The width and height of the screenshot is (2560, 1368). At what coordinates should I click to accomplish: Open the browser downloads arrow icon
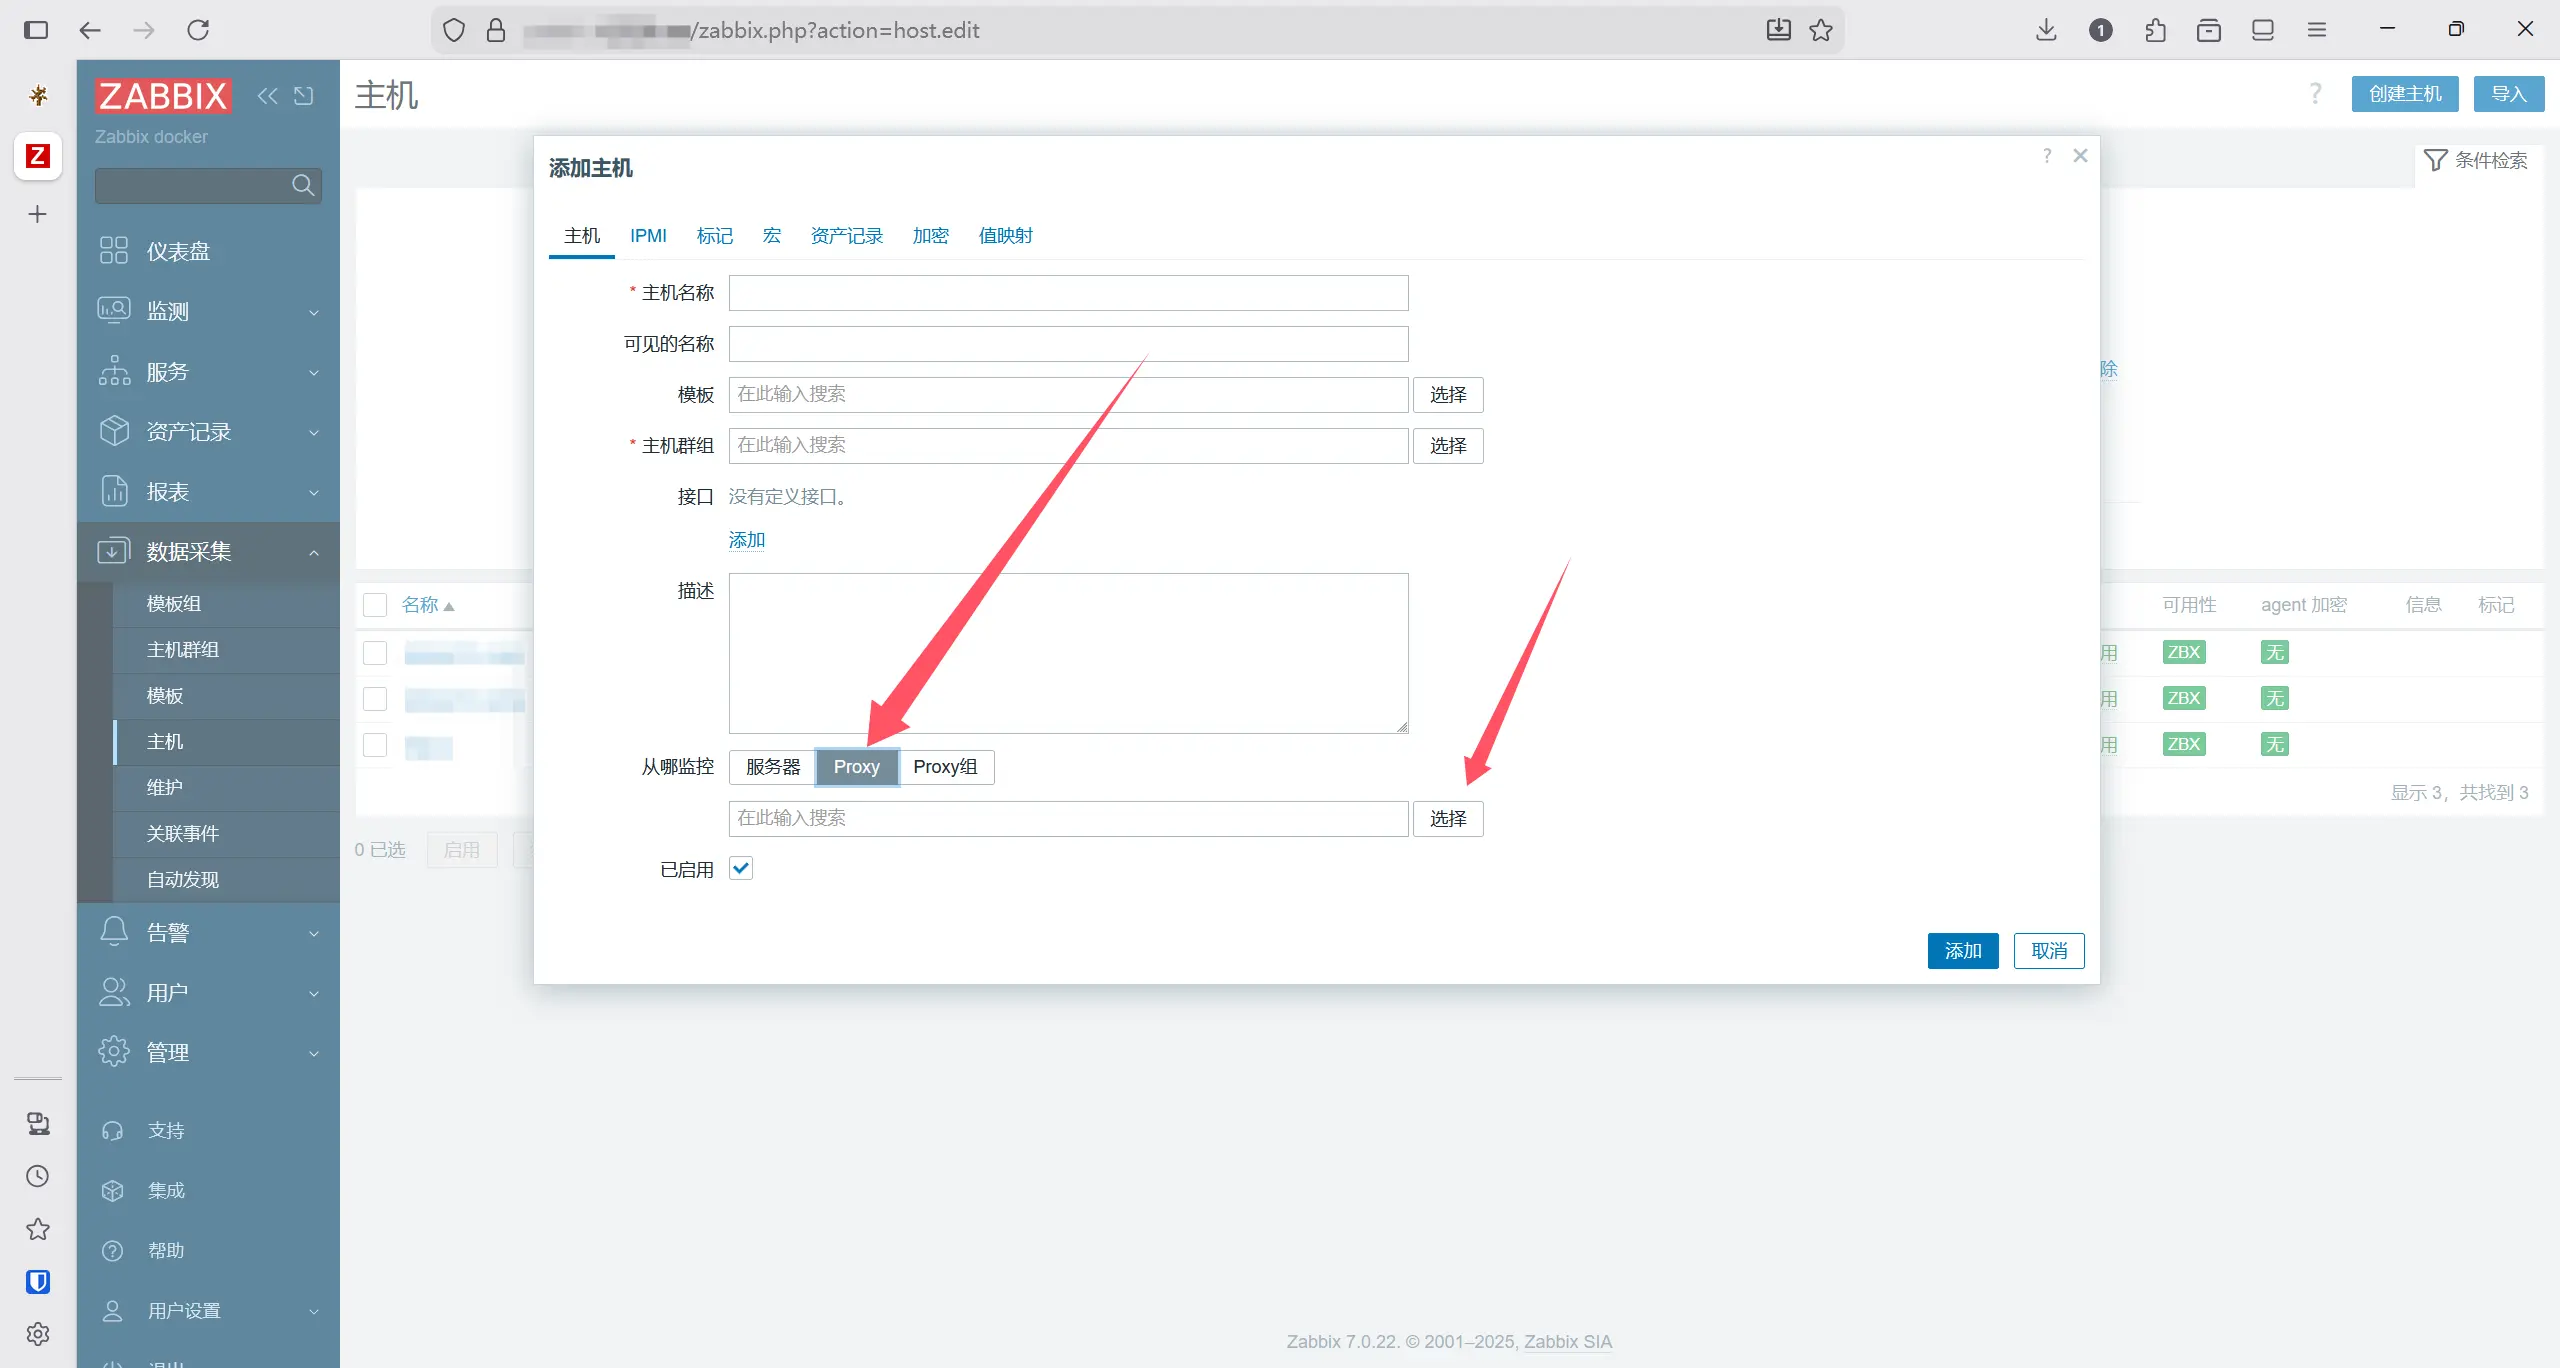[x=2046, y=30]
